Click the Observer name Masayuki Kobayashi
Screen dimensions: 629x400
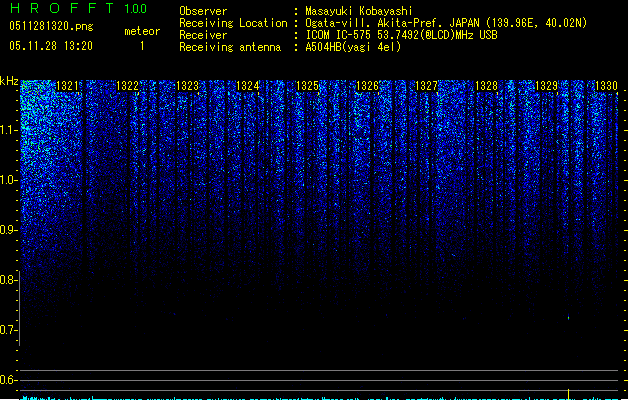coord(359,11)
